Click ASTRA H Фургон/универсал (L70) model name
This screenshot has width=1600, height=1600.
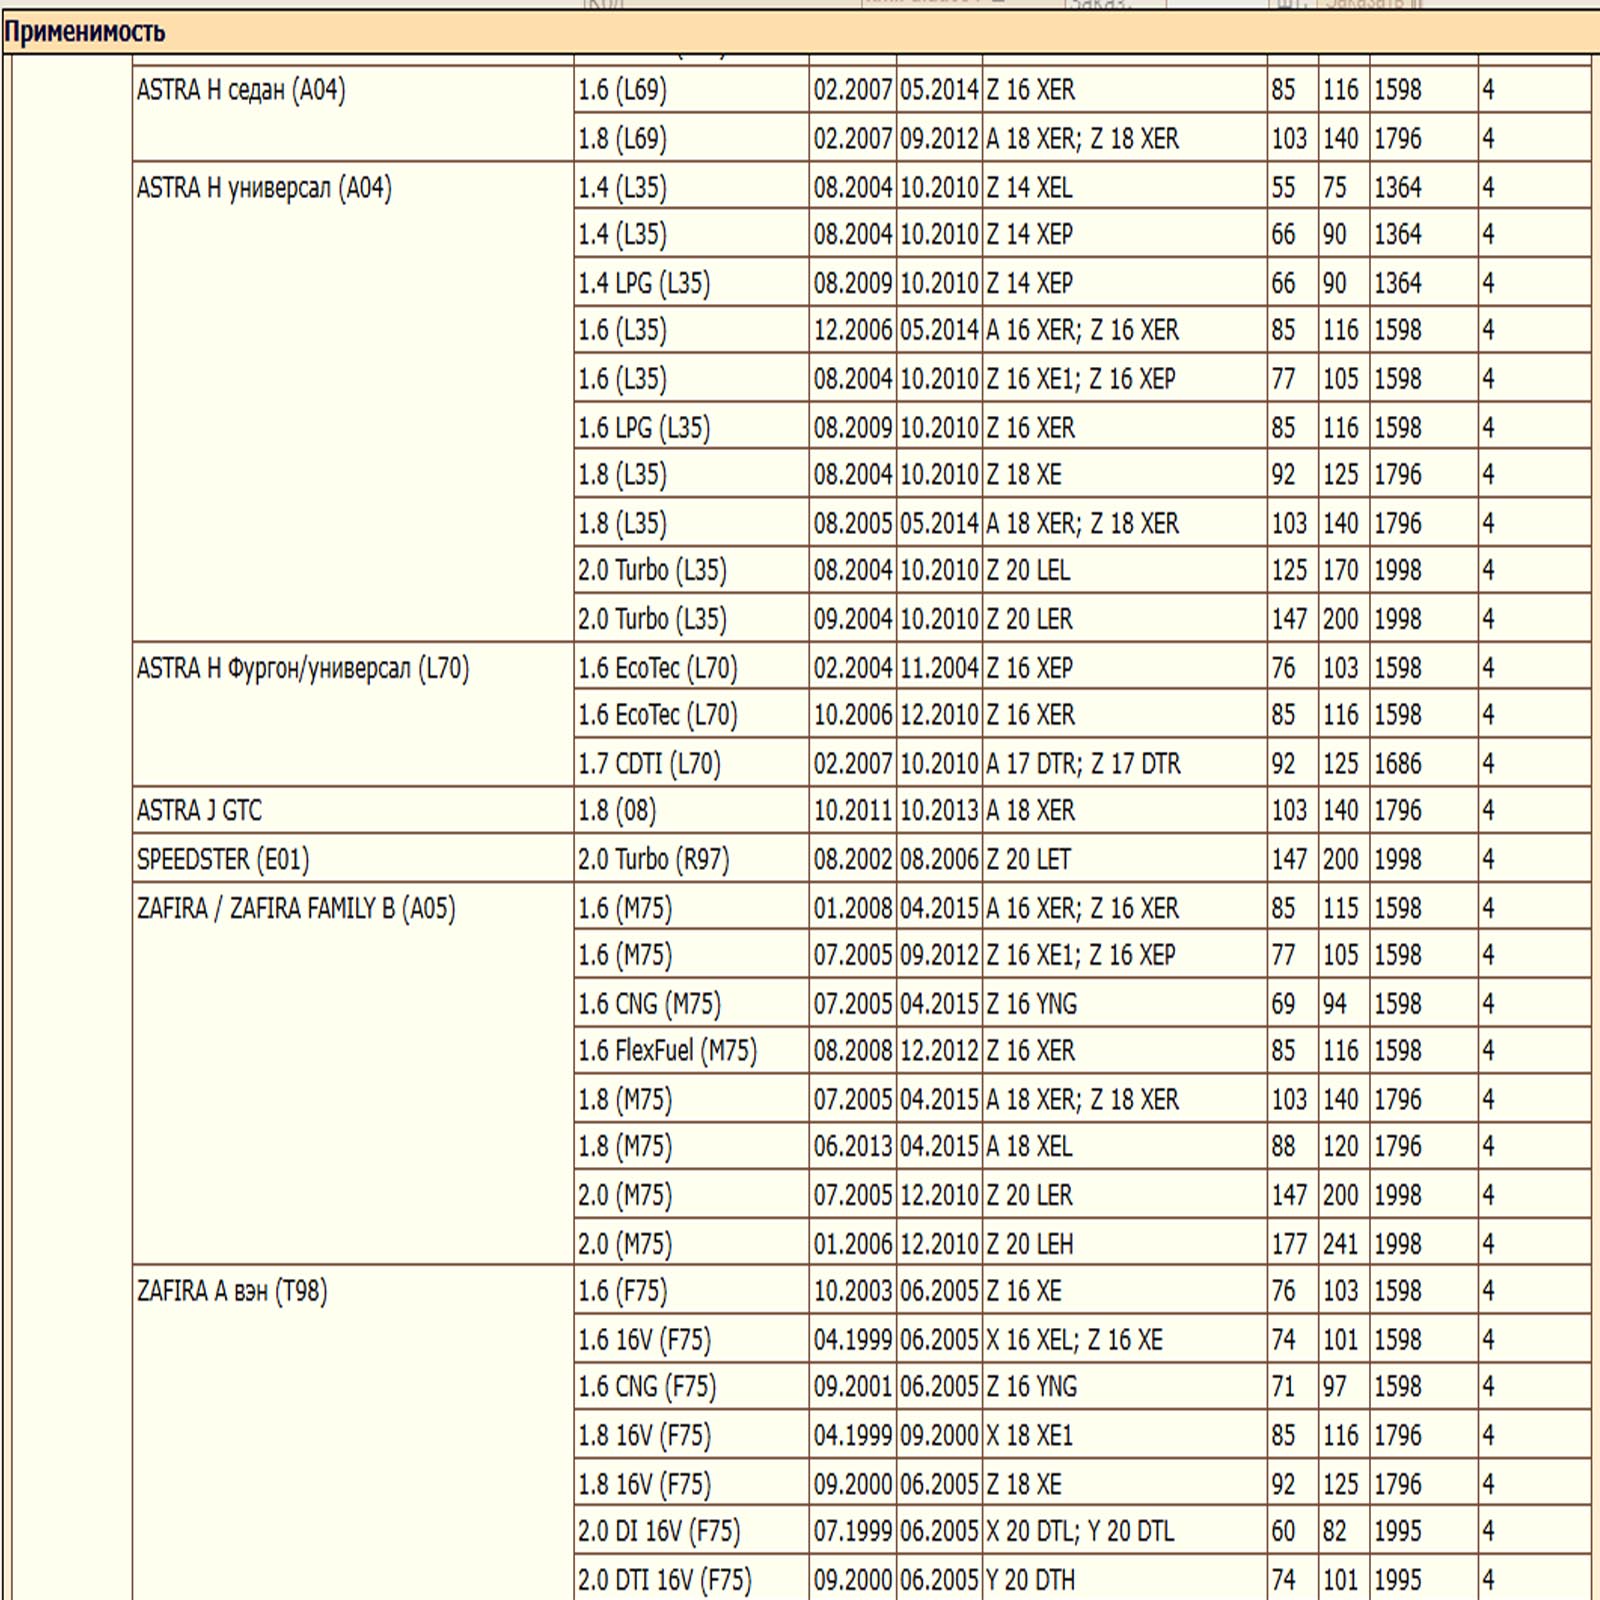[303, 667]
